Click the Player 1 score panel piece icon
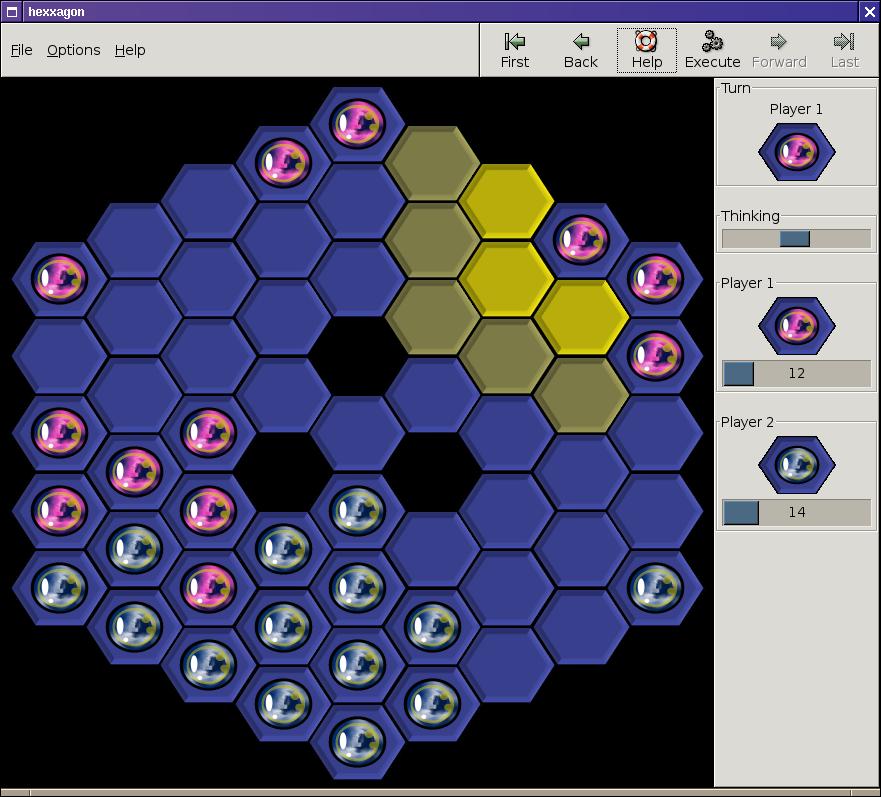881x797 pixels. pos(796,326)
